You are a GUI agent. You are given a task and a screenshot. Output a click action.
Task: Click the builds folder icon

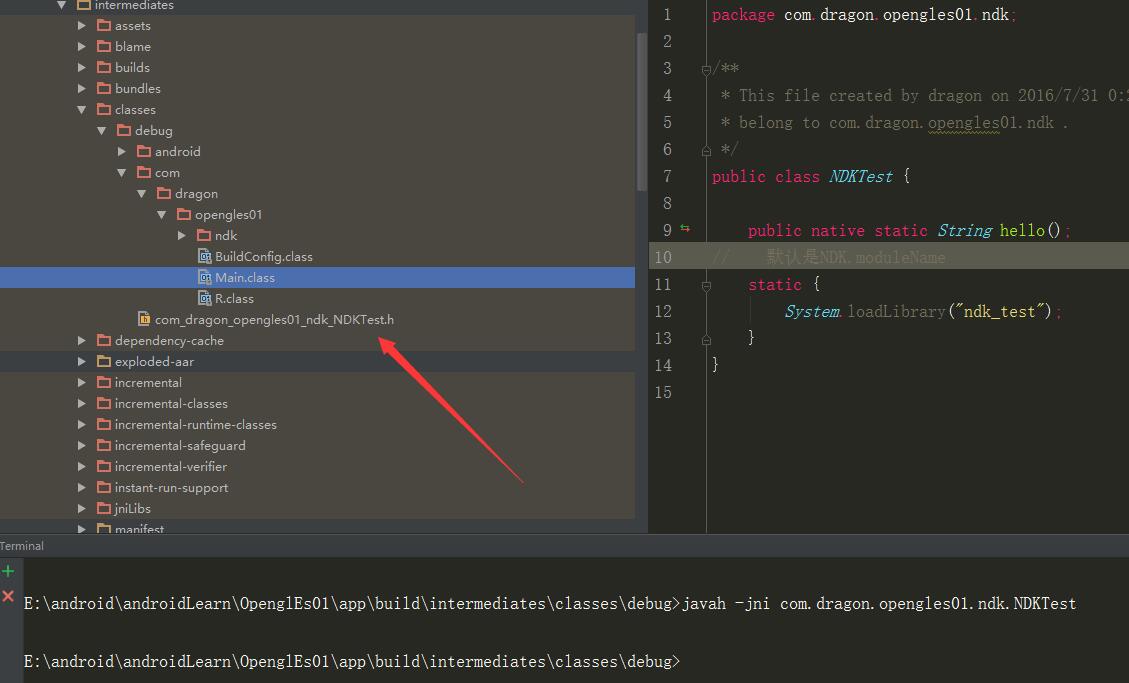104,68
